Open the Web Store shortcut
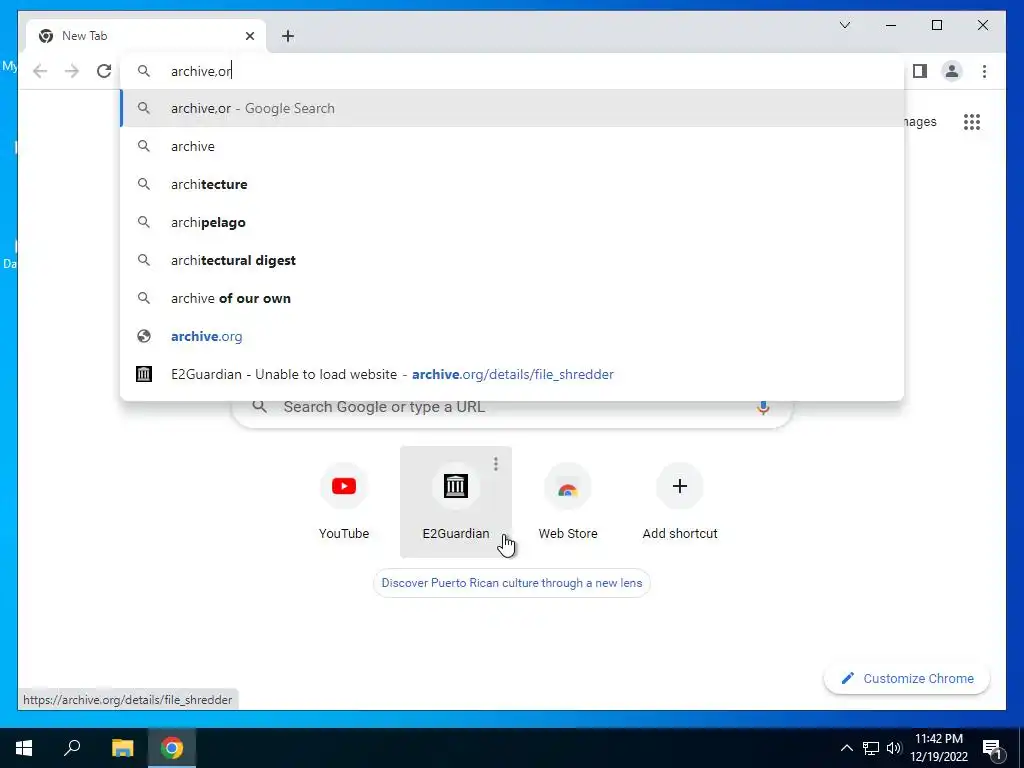 click(x=568, y=502)
